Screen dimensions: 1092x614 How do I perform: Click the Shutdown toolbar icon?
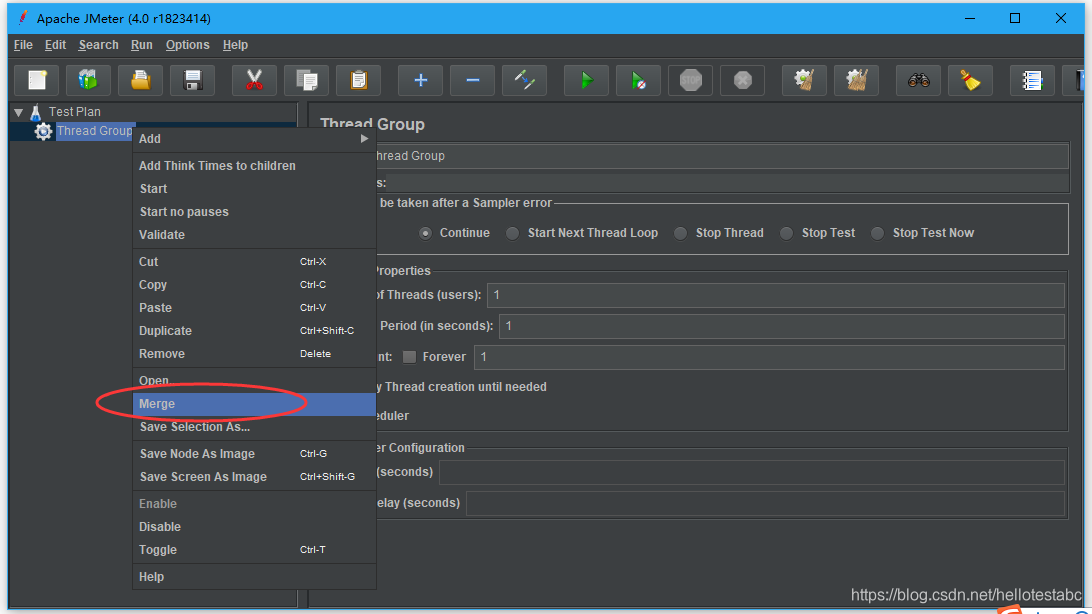click(742, 81)
